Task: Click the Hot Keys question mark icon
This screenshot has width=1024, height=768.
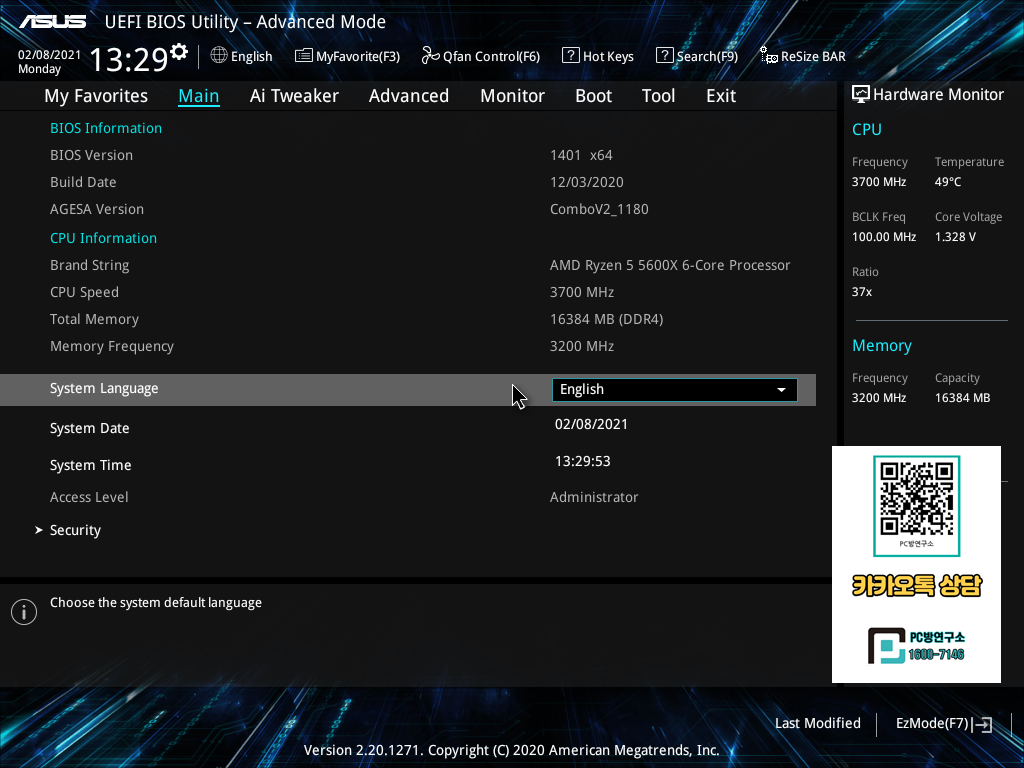Action: point(570,56)
